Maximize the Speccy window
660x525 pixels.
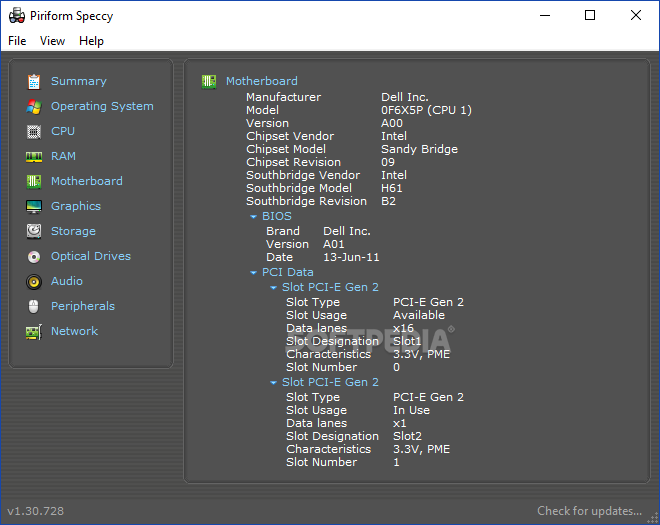(x=590, y=16)
